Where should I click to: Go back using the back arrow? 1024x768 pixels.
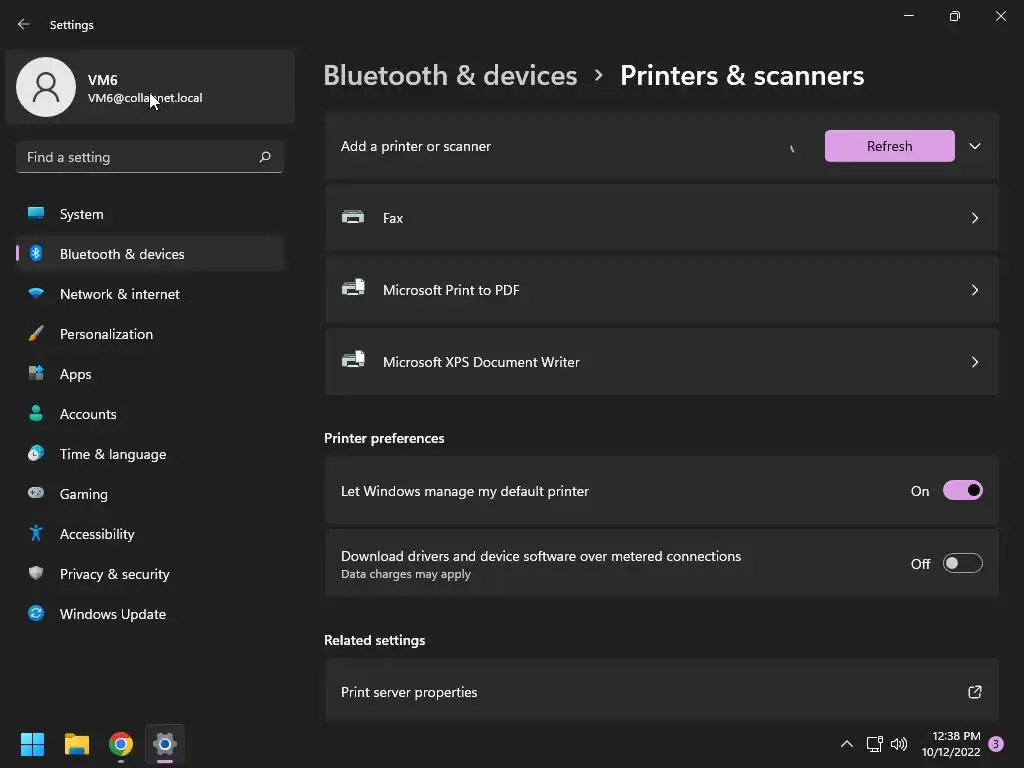[24, 24]
